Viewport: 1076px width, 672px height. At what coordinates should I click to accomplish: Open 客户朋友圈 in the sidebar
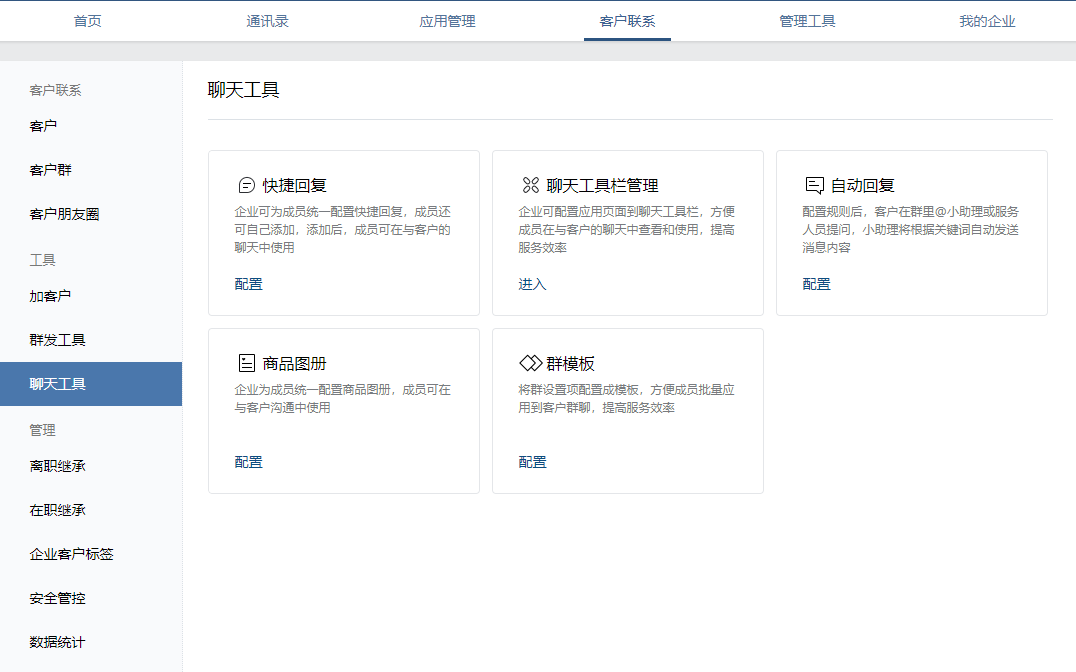point(65,214)
